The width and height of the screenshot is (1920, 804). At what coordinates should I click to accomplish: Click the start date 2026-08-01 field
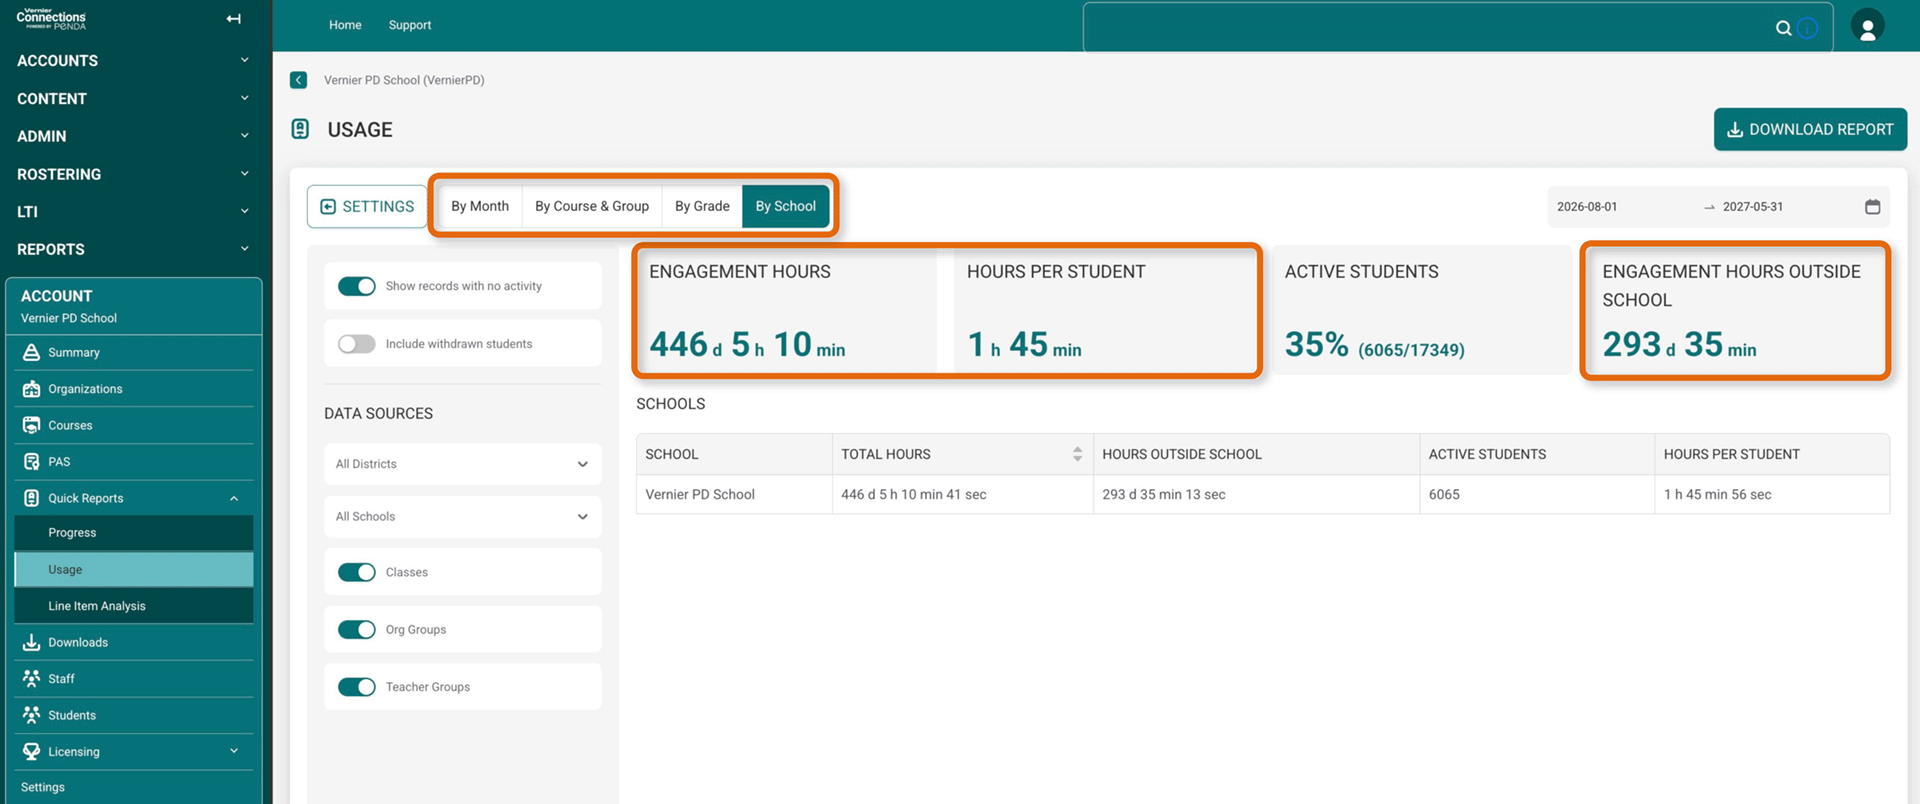tap(1587, 207)
